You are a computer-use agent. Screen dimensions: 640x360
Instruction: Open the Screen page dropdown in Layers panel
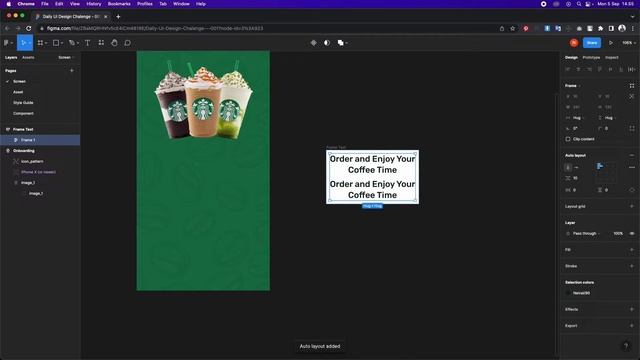pyautogui.click(x=66, y=58)
